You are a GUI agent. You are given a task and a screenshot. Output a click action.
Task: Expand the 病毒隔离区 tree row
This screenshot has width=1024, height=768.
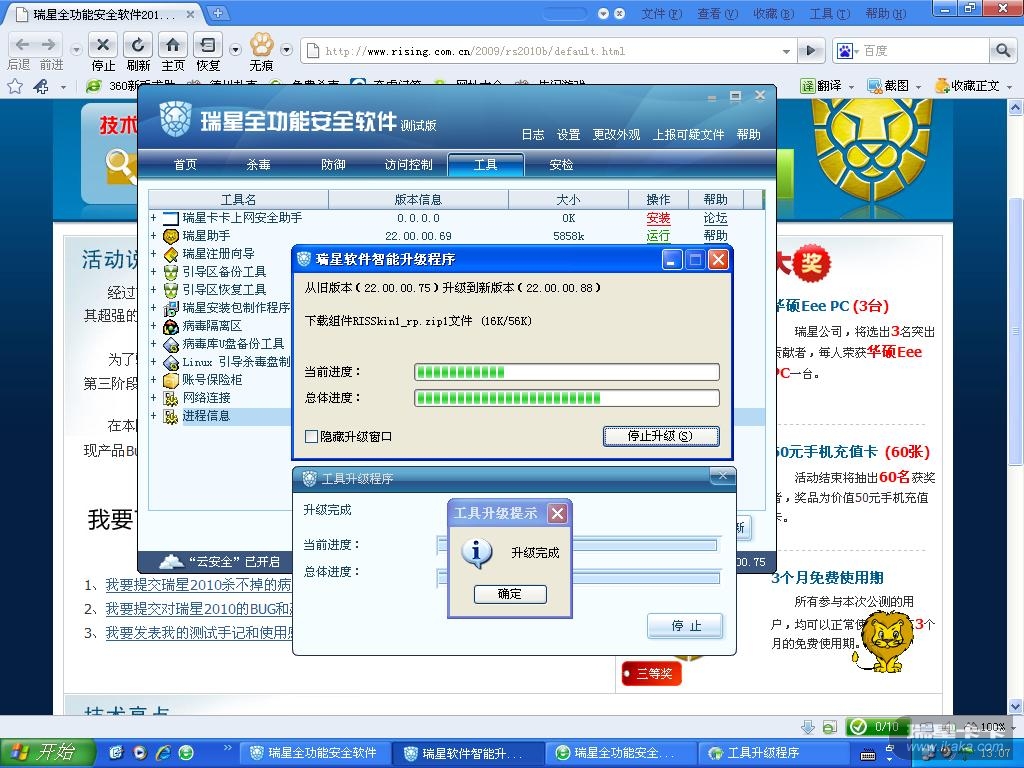pyautogui.click(x=153, y=326)
